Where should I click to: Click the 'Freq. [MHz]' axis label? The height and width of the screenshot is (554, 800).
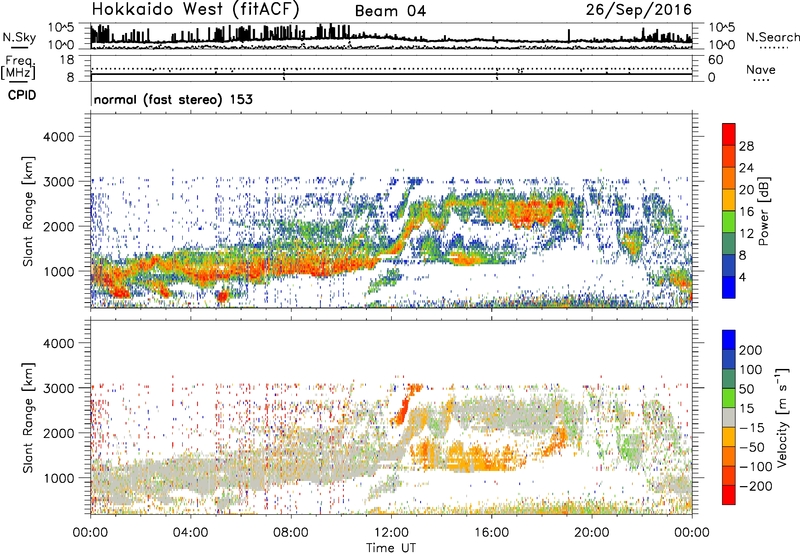tap(18, 67)
